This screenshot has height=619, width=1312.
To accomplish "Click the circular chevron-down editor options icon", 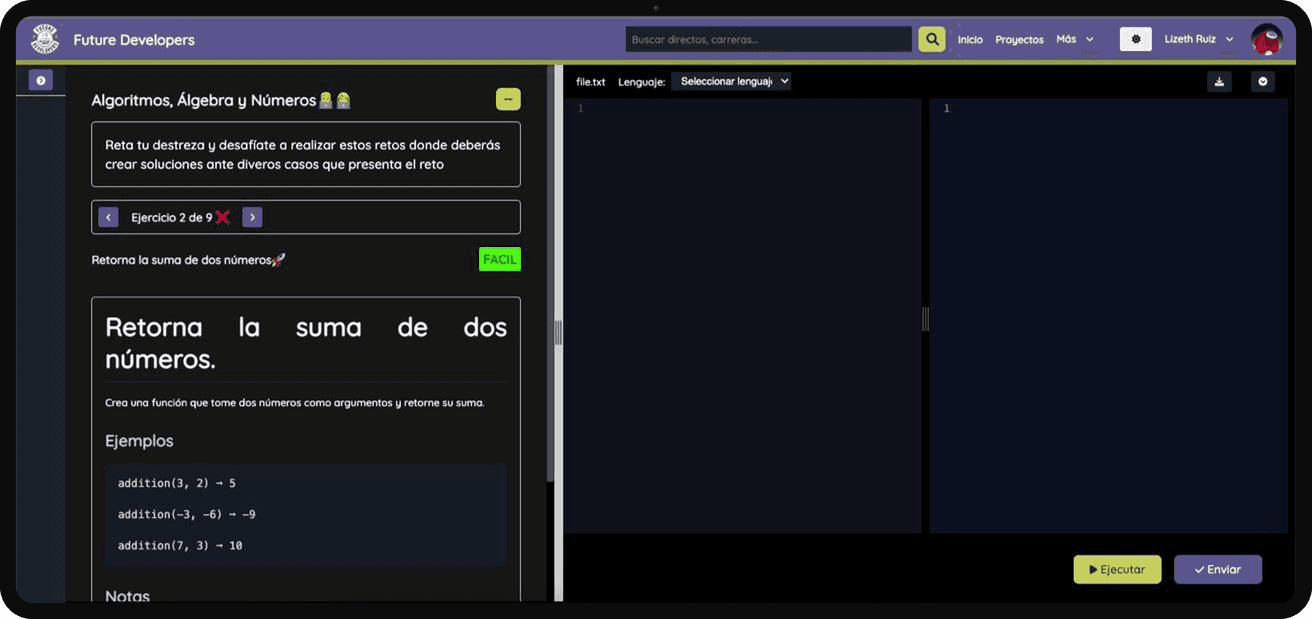I will click(1263, 82).
